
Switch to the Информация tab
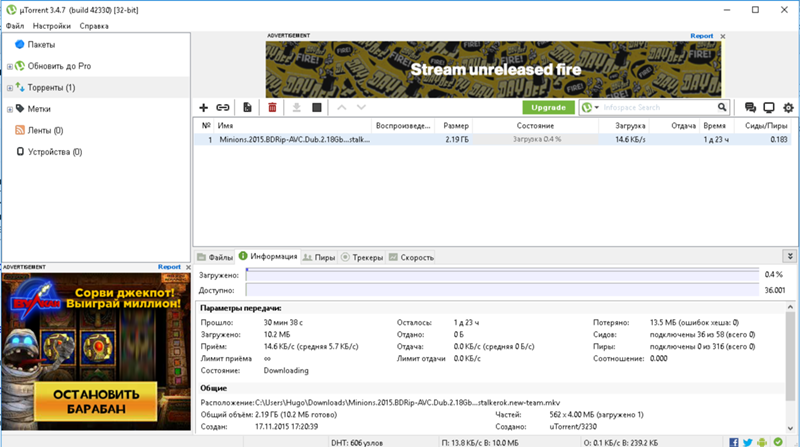point(268,256)
